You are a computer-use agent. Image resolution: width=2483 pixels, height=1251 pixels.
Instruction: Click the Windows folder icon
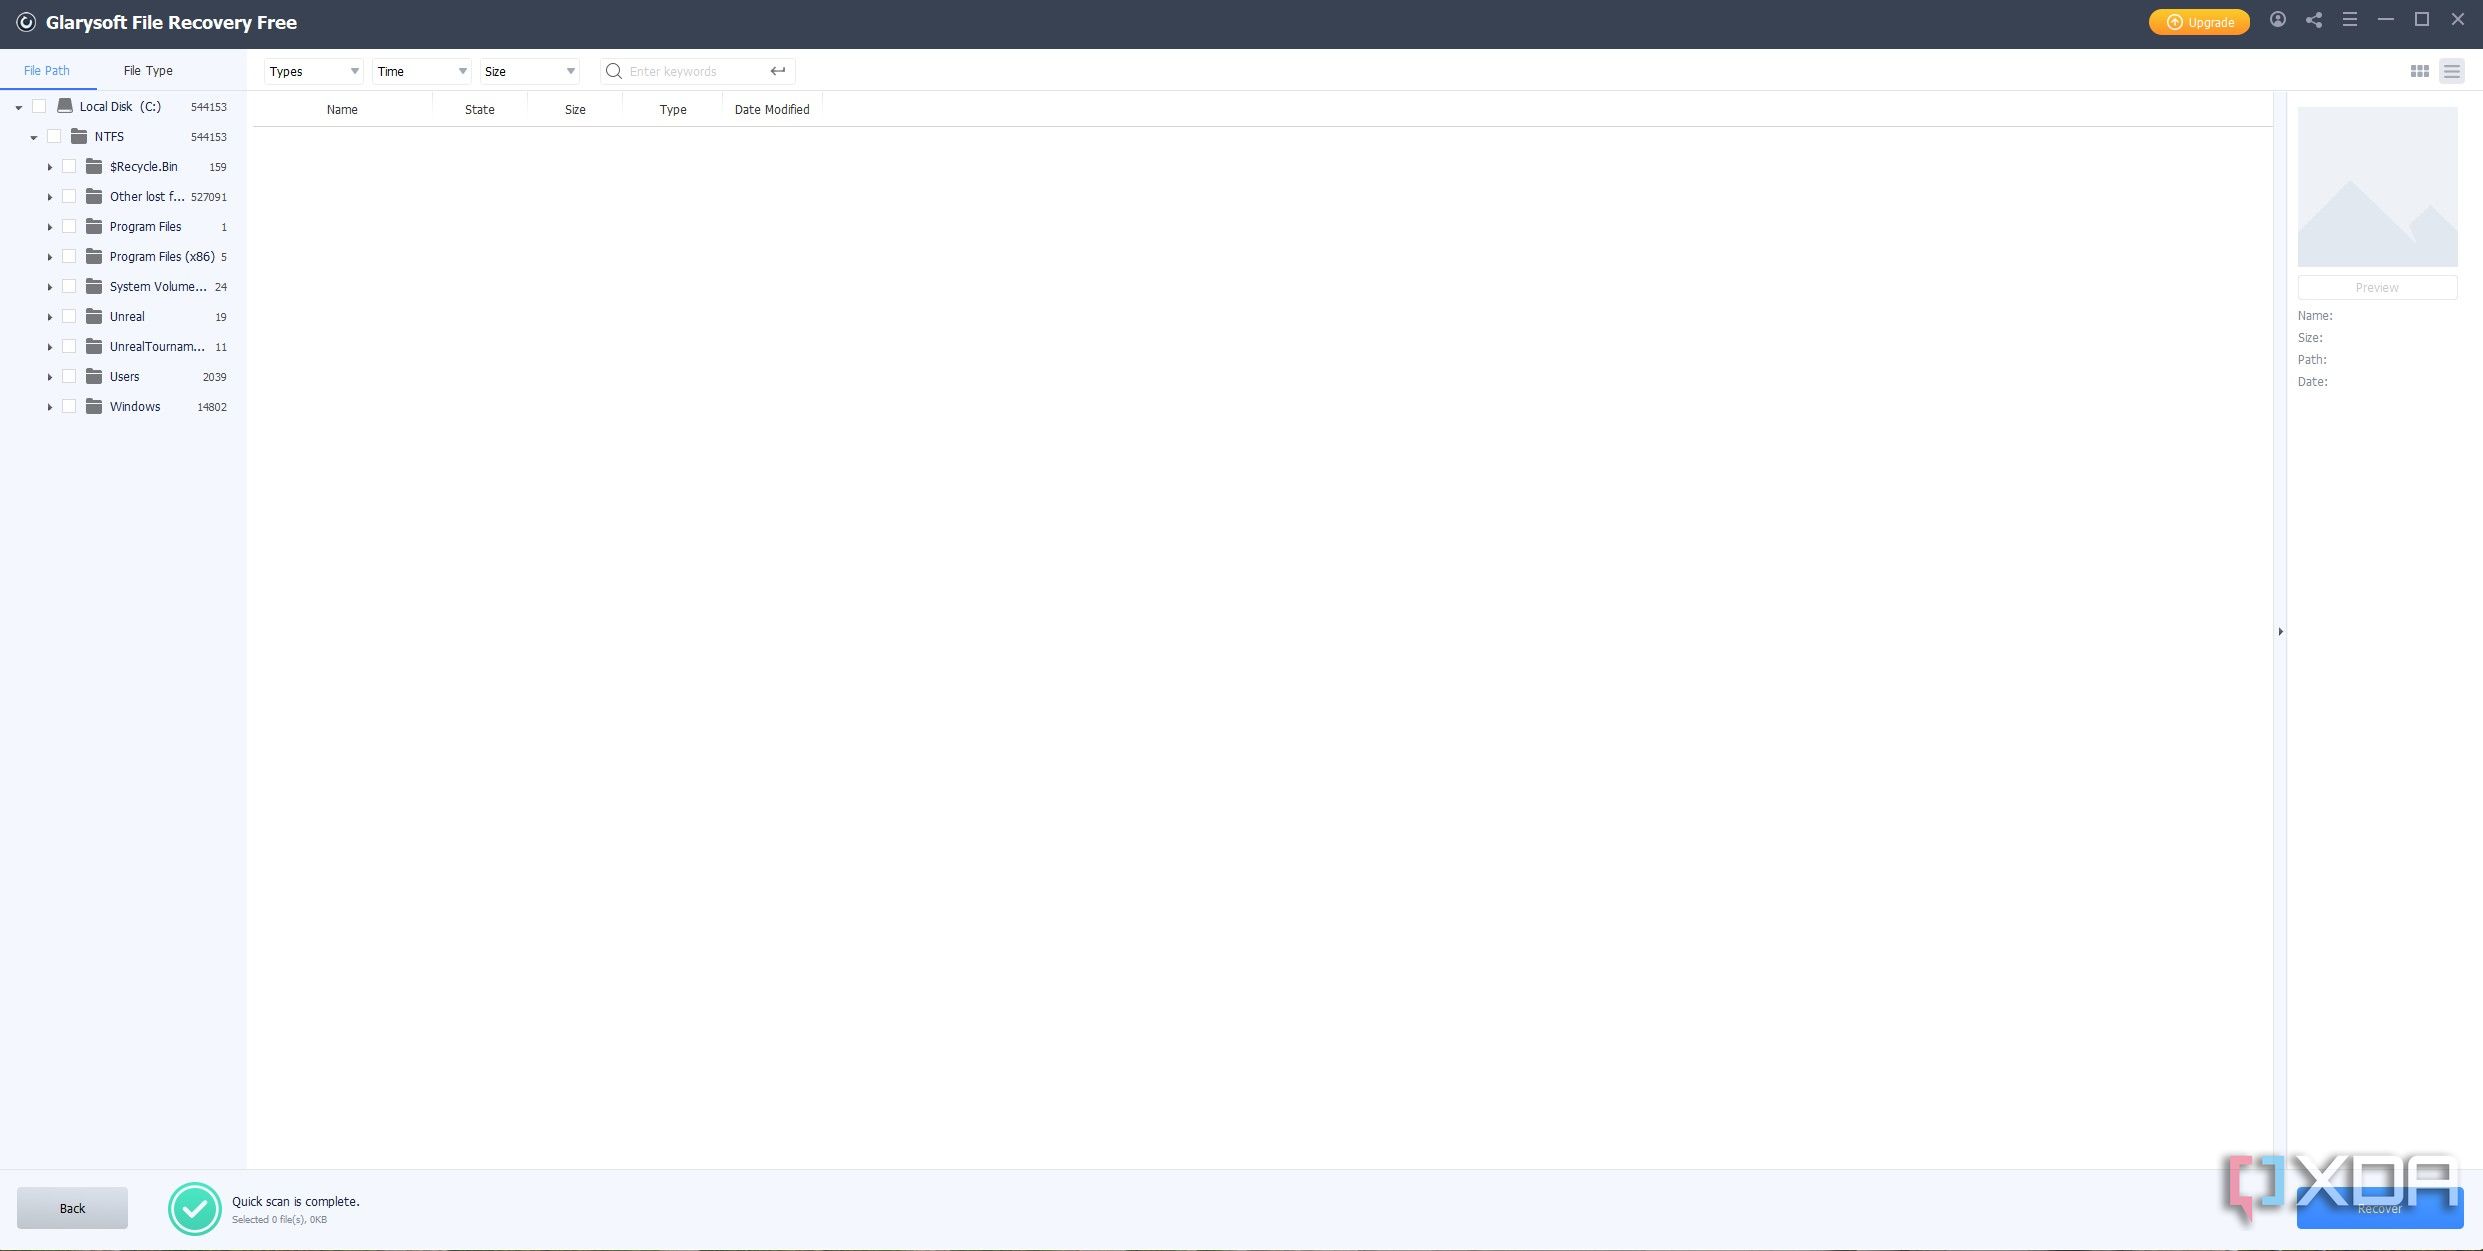(x=94, y=406)
